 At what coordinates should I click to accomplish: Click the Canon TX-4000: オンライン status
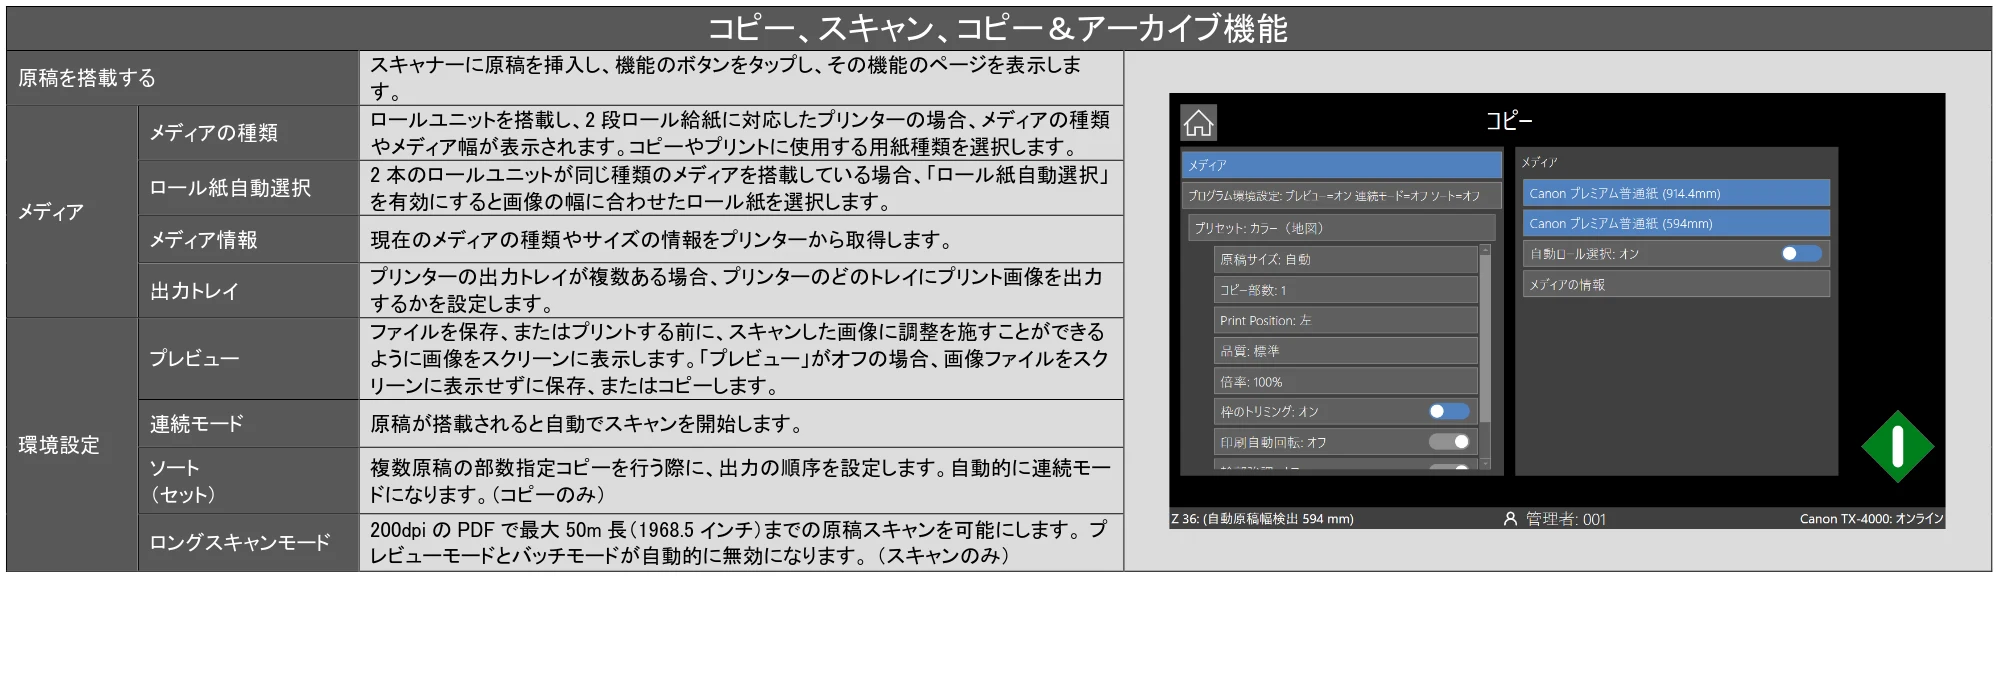1871,519
